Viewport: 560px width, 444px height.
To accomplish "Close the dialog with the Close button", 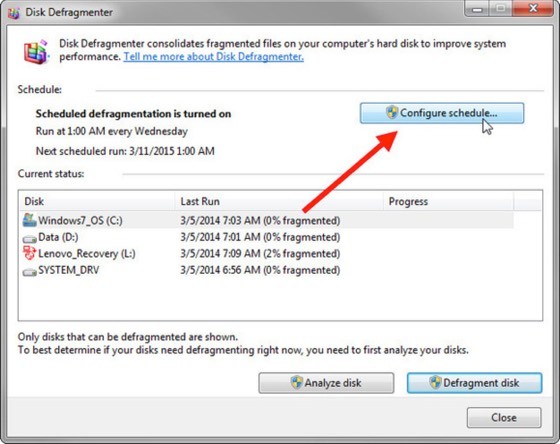I will (x=504, y=417).
